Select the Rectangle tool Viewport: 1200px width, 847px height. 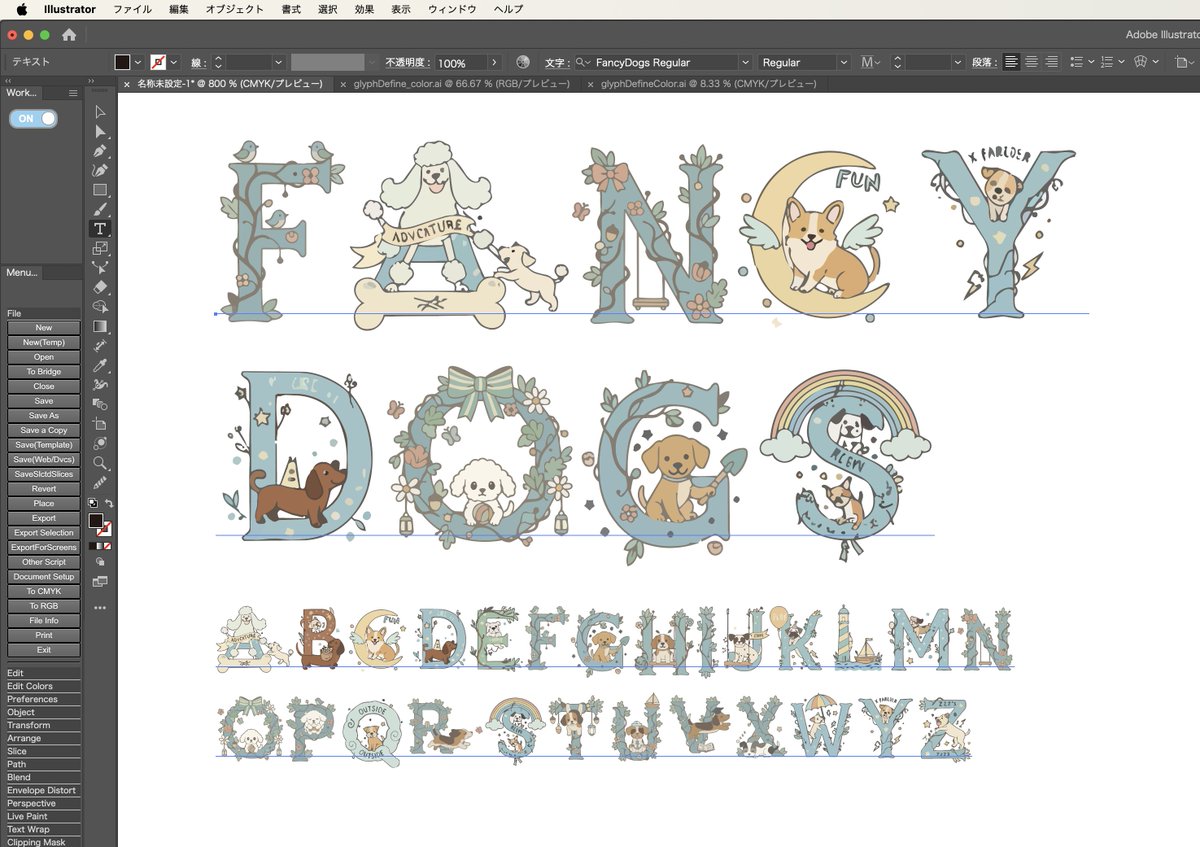click(100, 190)
